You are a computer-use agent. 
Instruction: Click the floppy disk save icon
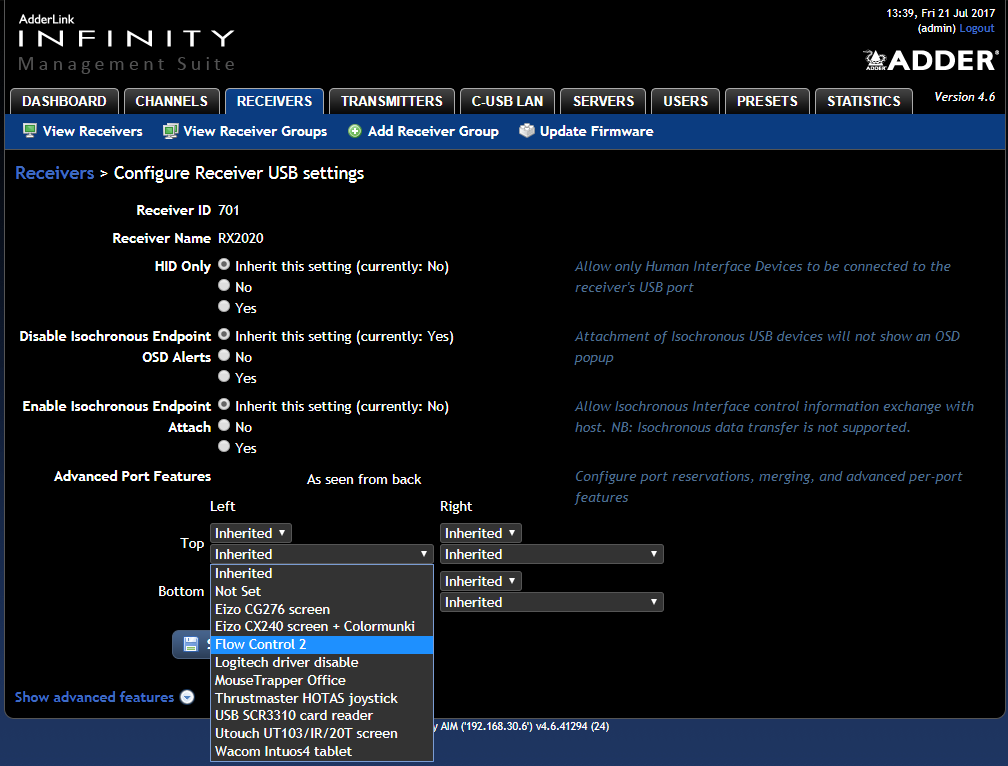point(191,644)
